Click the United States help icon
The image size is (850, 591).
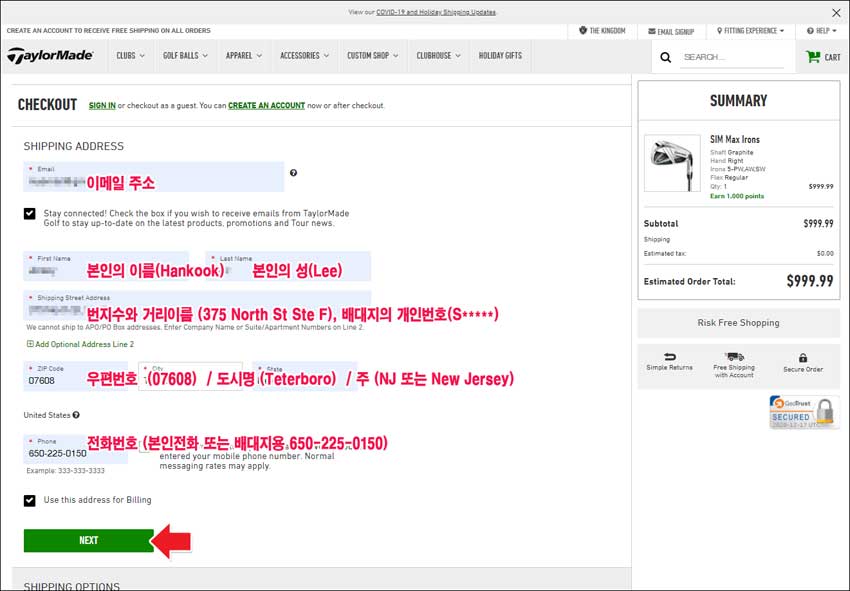click(76, 415)
